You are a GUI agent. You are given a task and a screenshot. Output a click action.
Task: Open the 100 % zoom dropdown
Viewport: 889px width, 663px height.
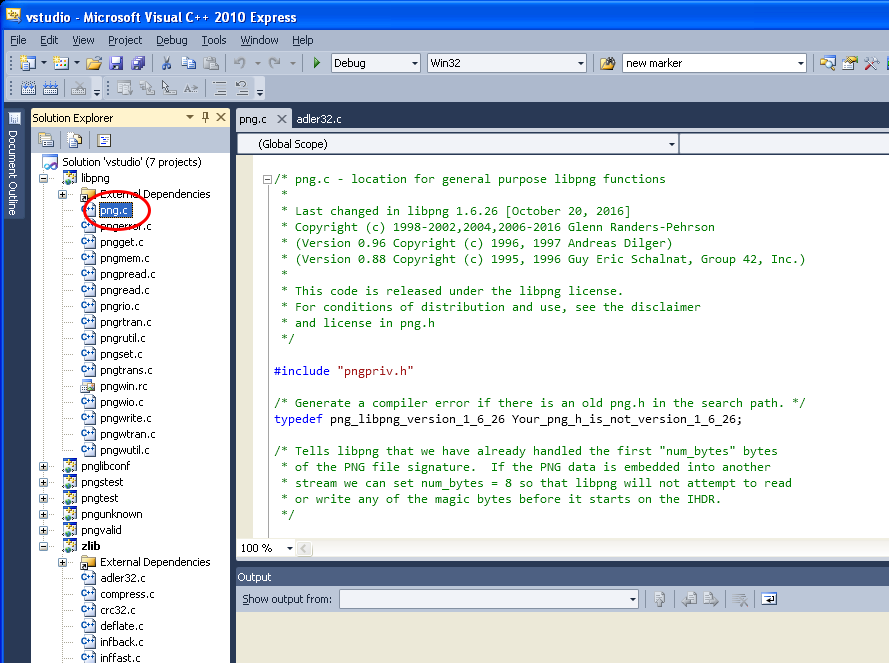[290, 548]
